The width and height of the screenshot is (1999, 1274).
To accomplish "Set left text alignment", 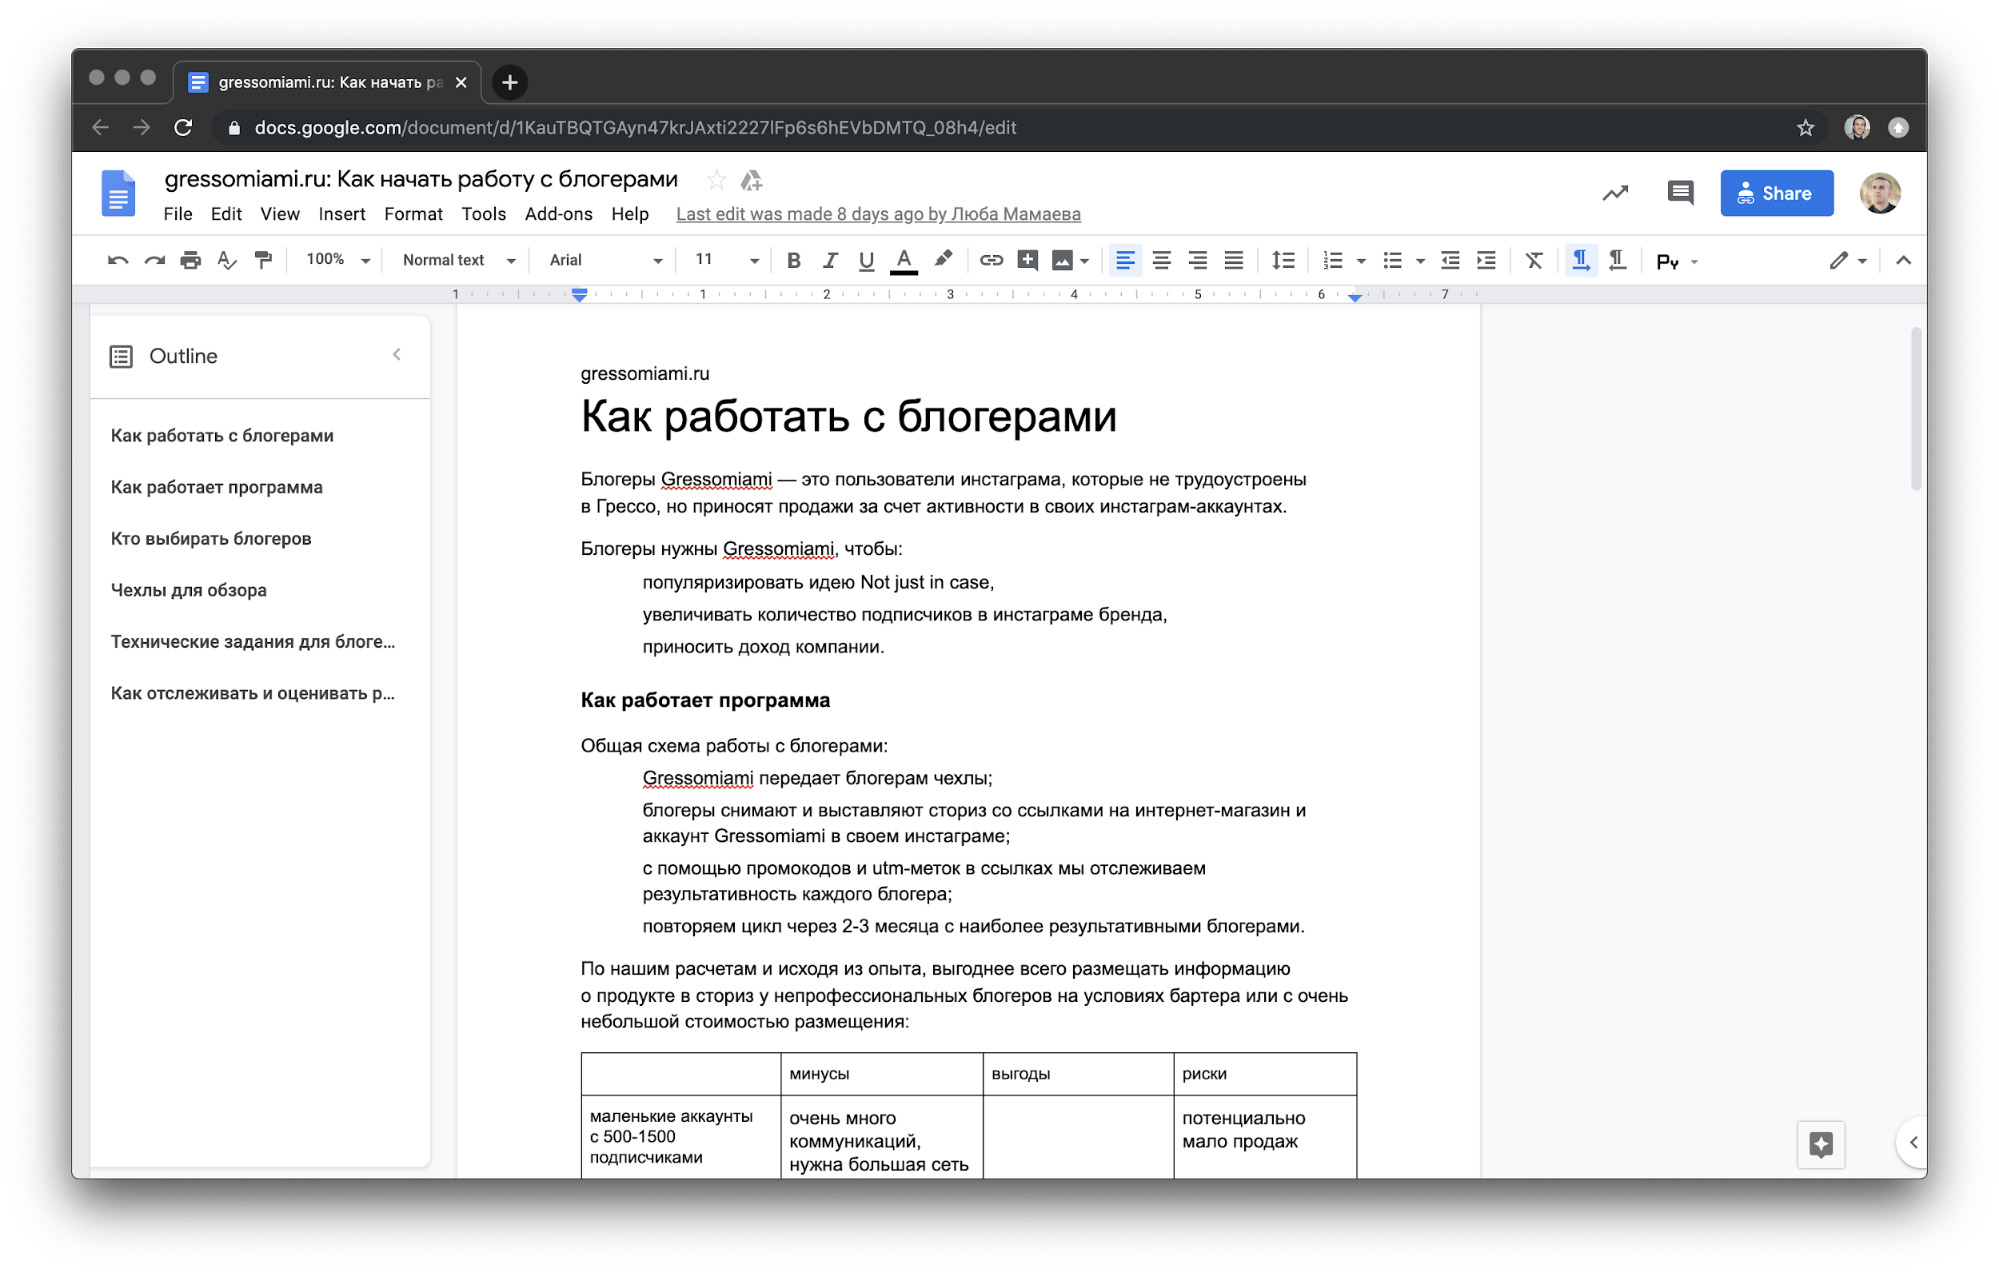I will (1124, 261).
